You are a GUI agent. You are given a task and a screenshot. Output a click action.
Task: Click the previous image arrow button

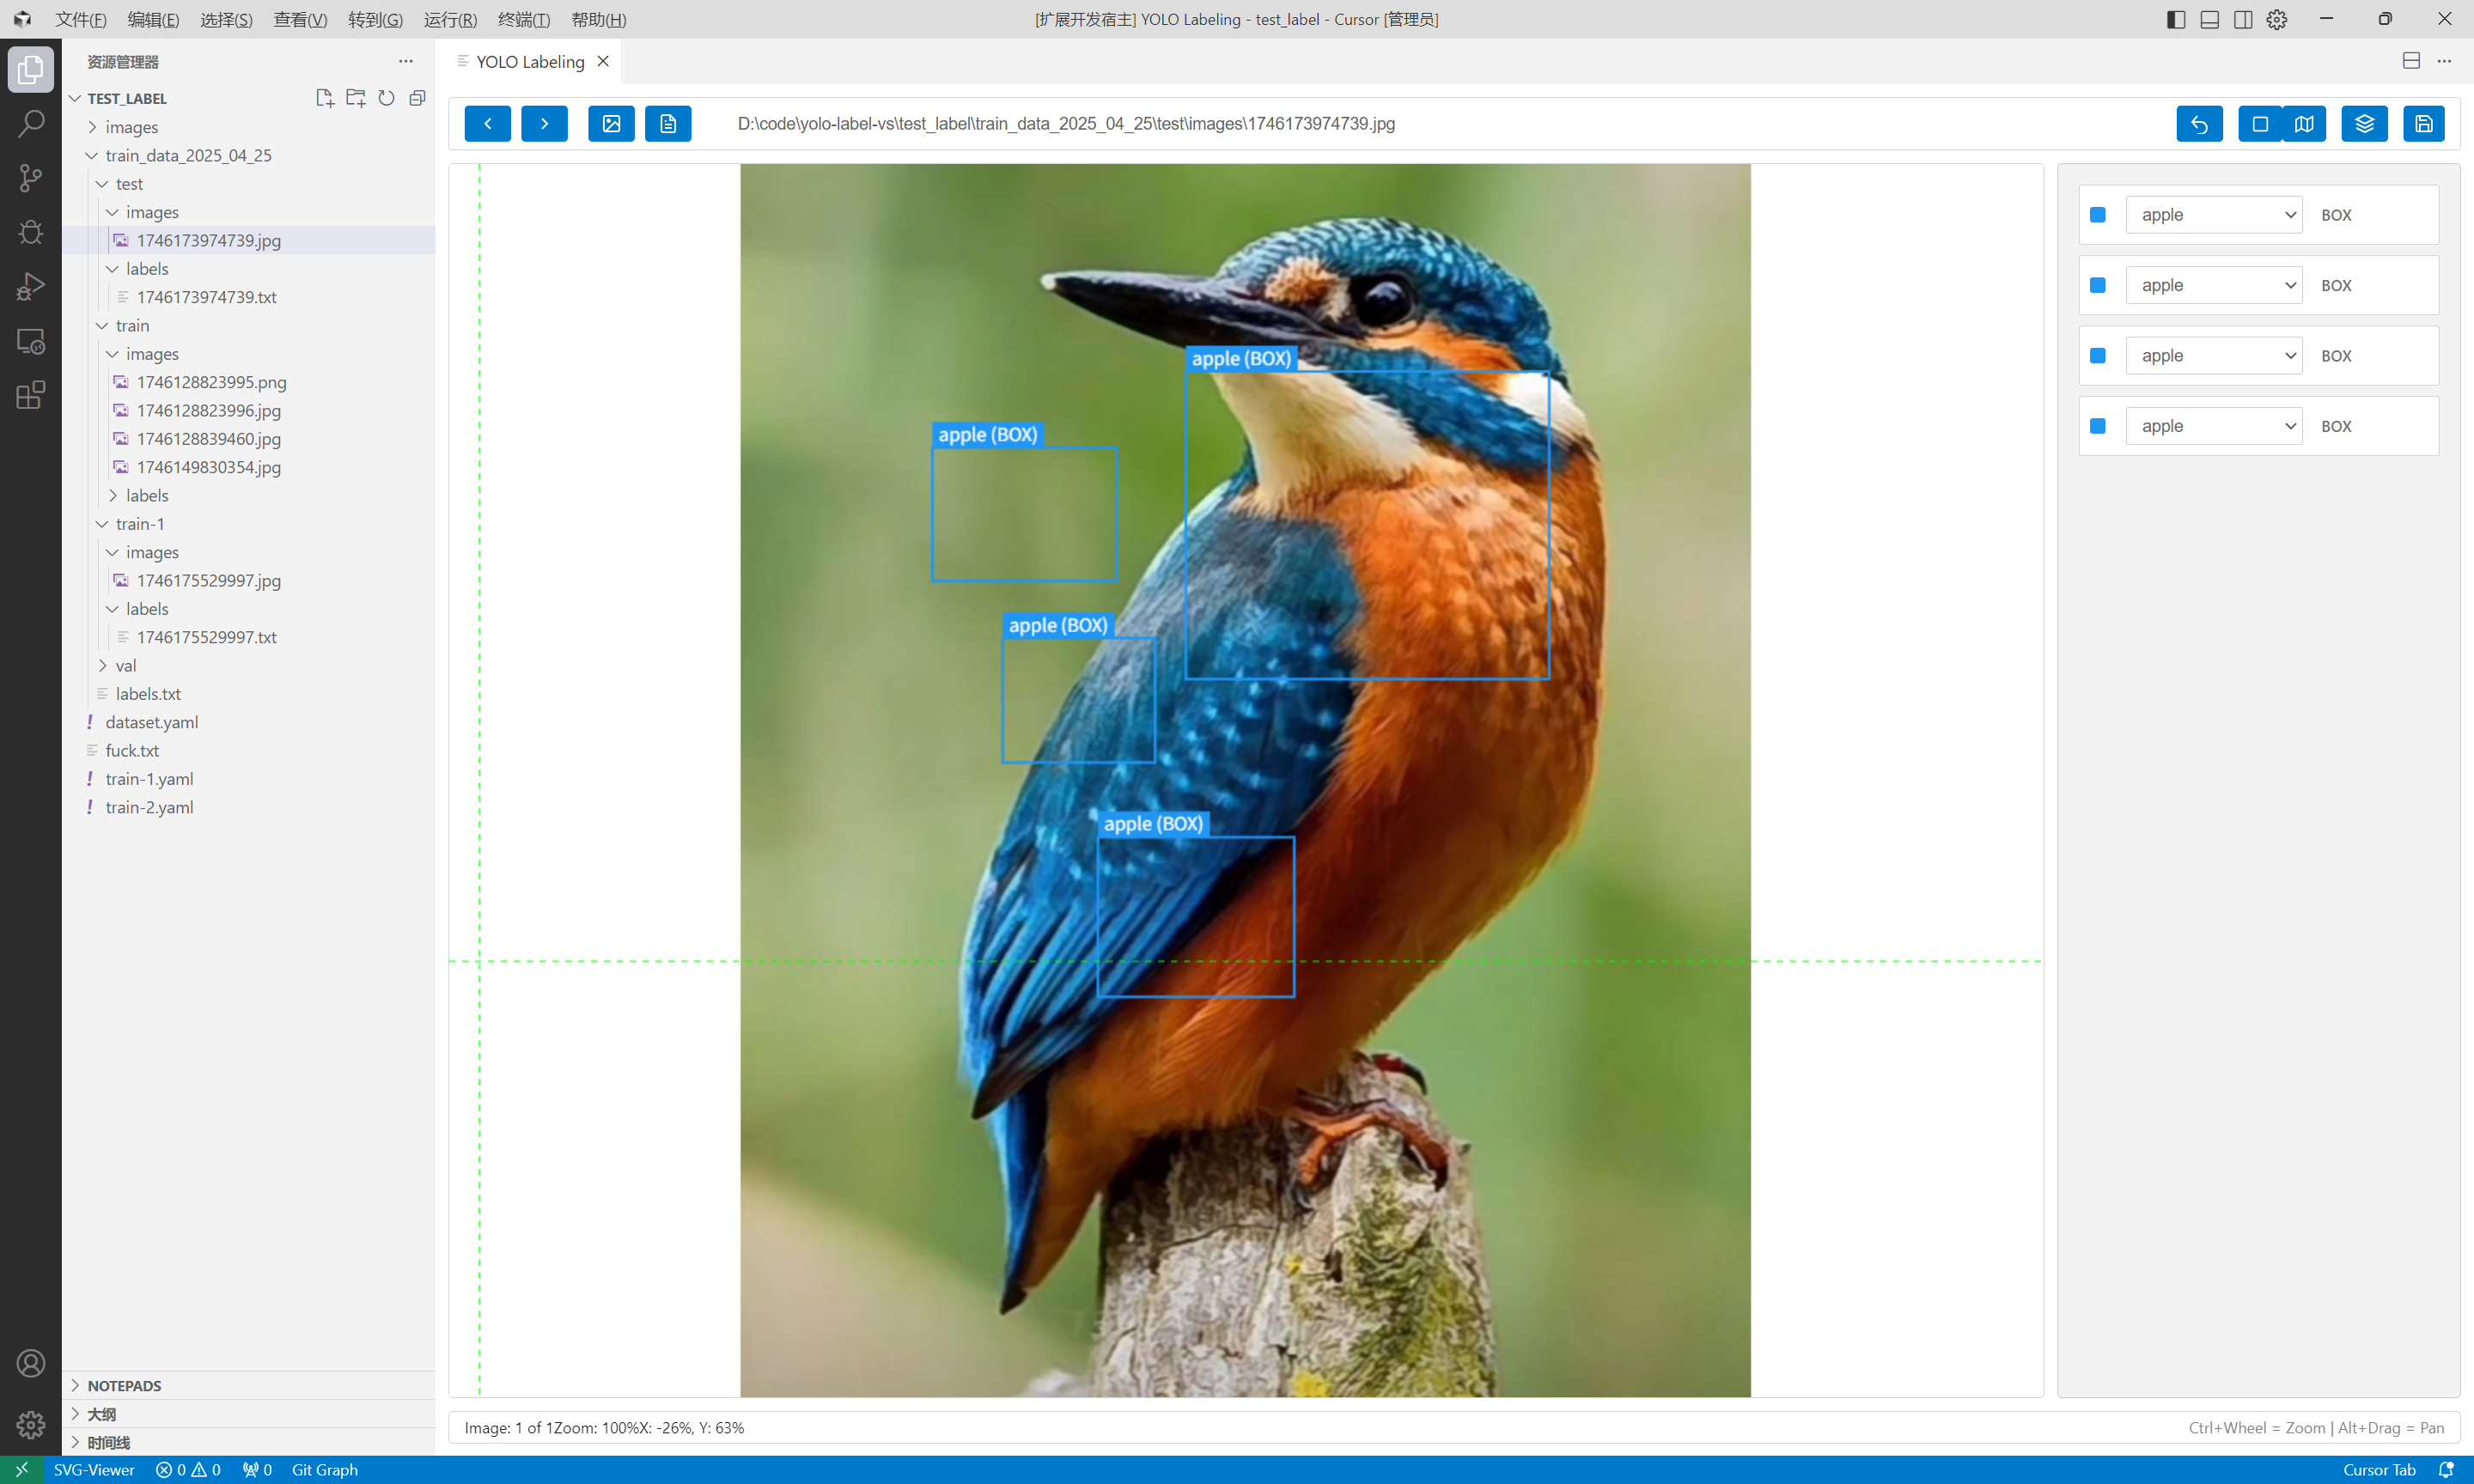[x=487, y=124]
